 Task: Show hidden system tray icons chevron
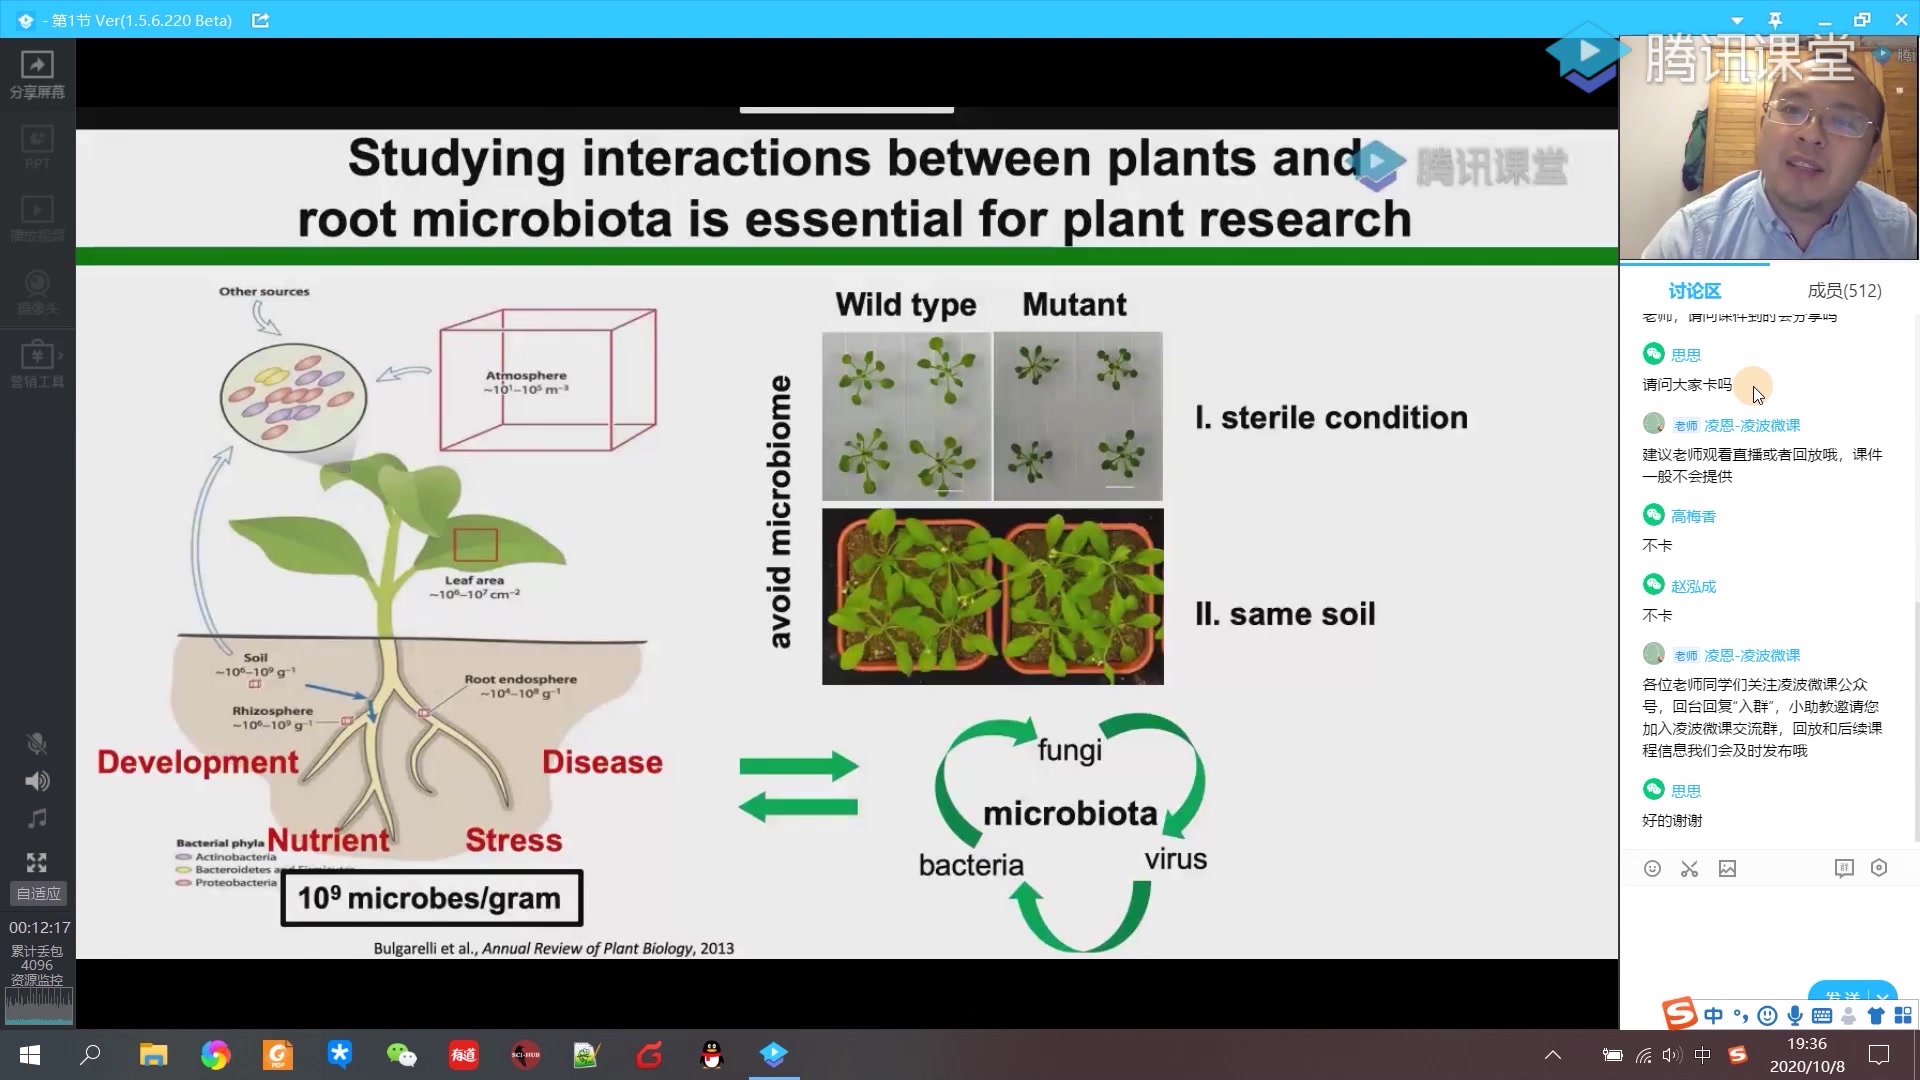tap(1553, 1055)
